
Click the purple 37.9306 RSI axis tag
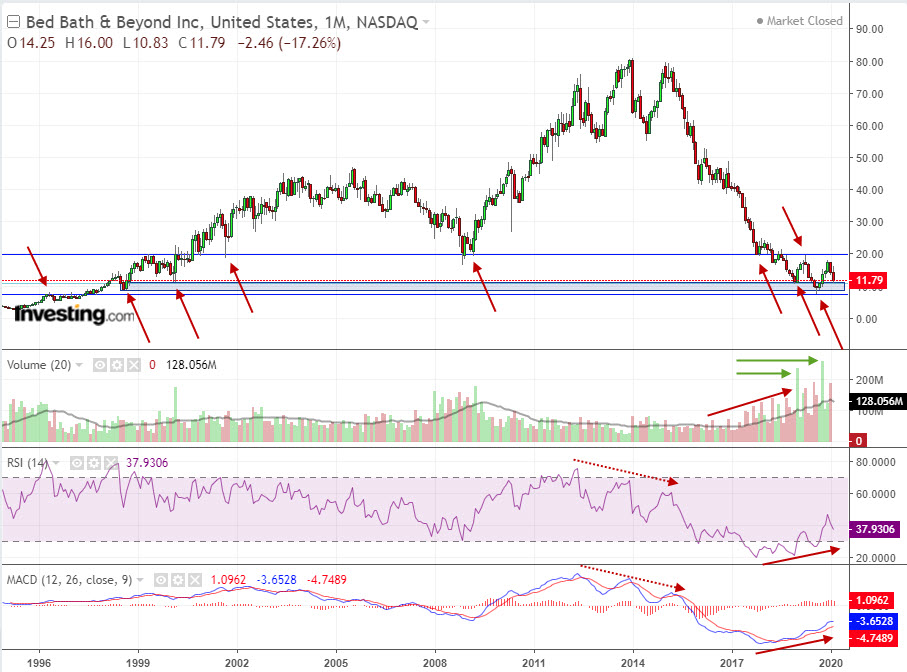[873, 529]
